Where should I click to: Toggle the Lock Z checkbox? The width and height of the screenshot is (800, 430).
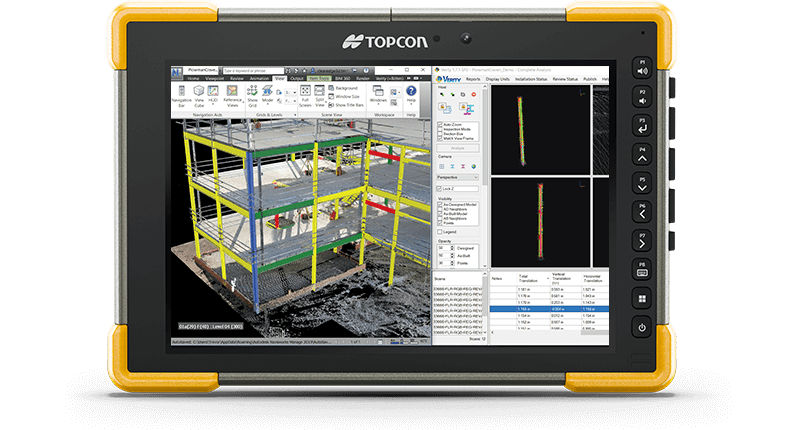point(440,189)
